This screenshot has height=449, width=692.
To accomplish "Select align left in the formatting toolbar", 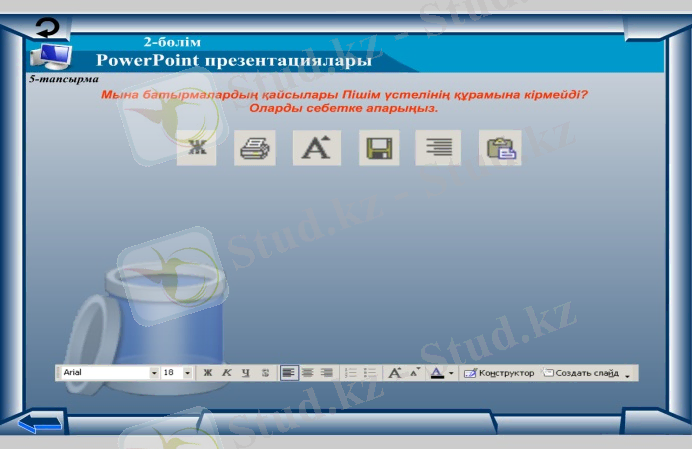I will click(x=289, y=373).
